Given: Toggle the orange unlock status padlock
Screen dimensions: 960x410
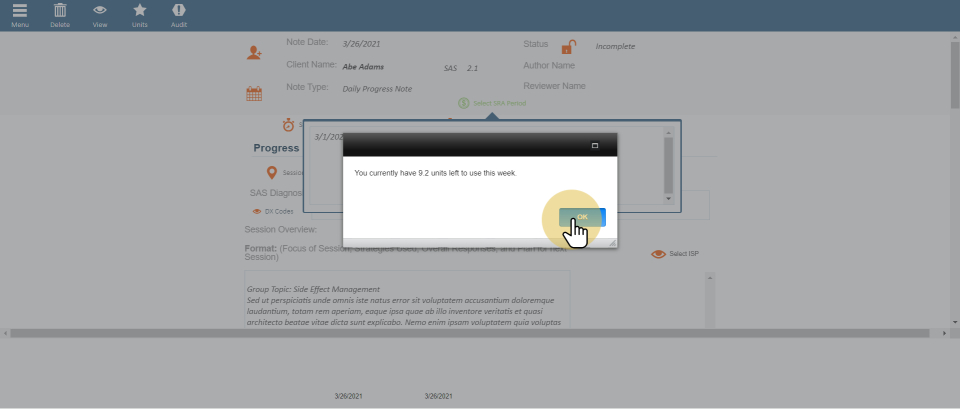Looking at the screenshot, I should pos(568,47).
